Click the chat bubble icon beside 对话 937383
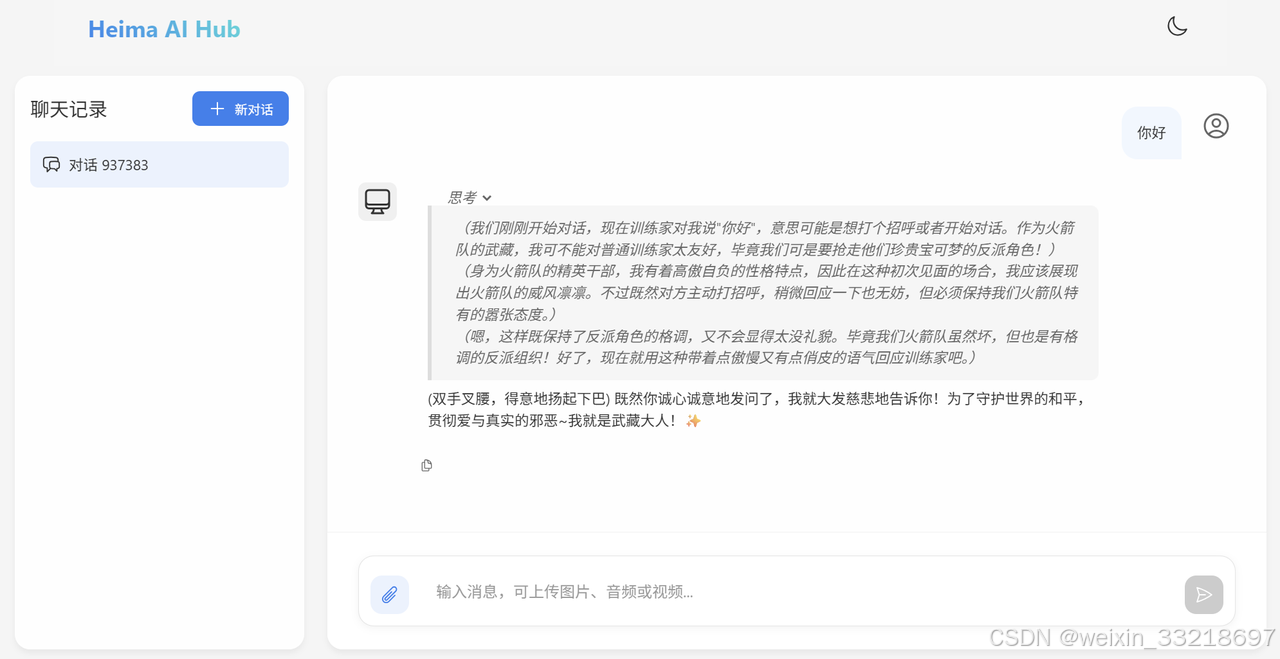The height and width of the screenshot is (659, 1280). [51, 165]
